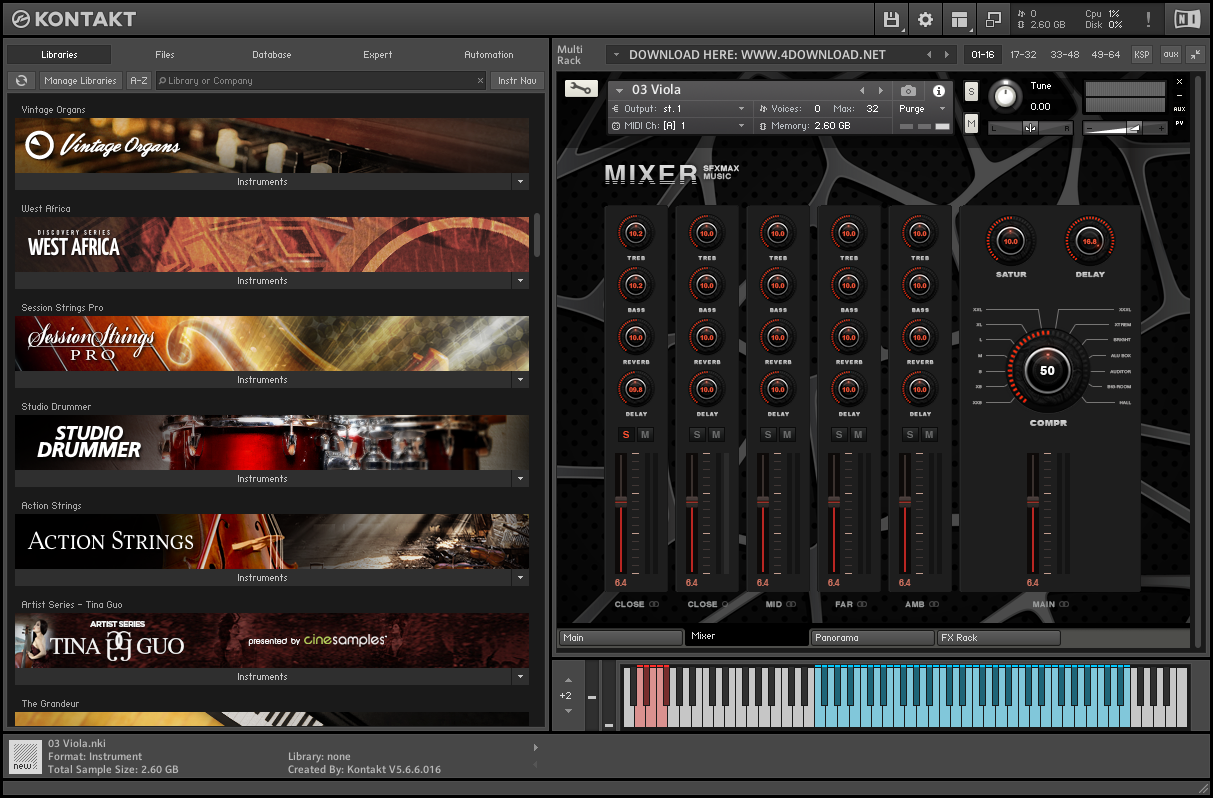This screenshot has height=798, width=1213.
Task: Click the PV label on instrument header
Action: coord(1179,123)
